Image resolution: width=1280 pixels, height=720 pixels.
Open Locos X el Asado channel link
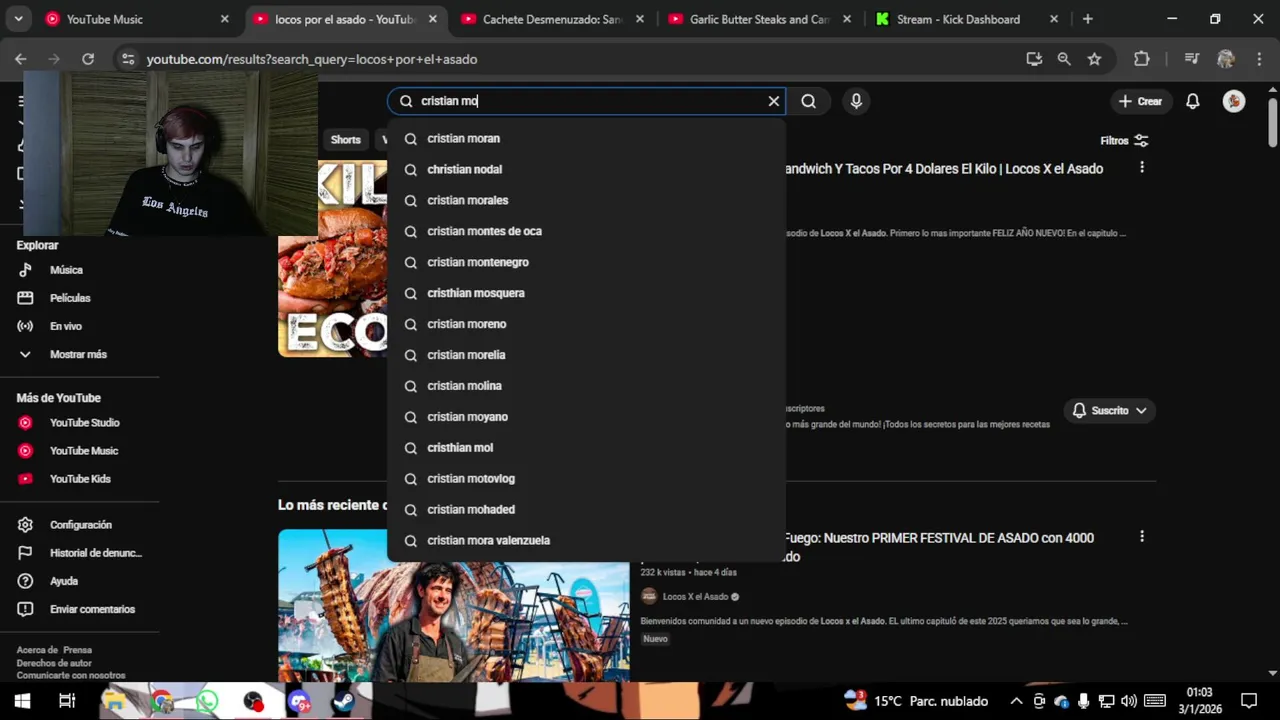[695, 597]
